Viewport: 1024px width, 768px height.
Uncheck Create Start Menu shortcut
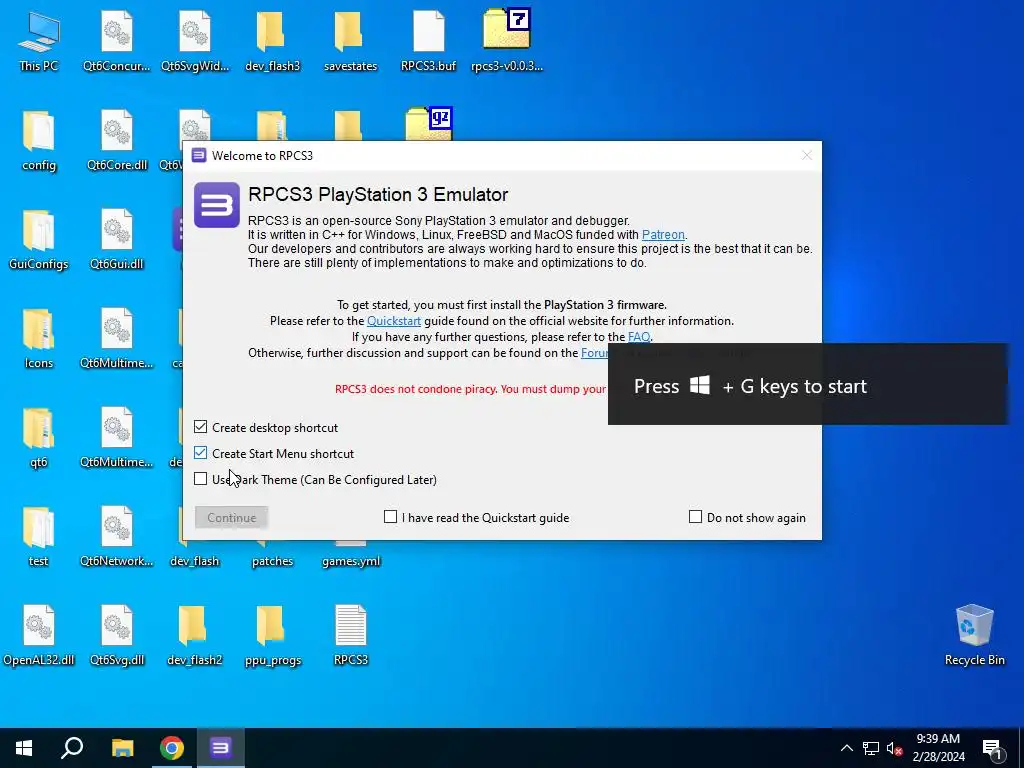(x=200, y=453)
